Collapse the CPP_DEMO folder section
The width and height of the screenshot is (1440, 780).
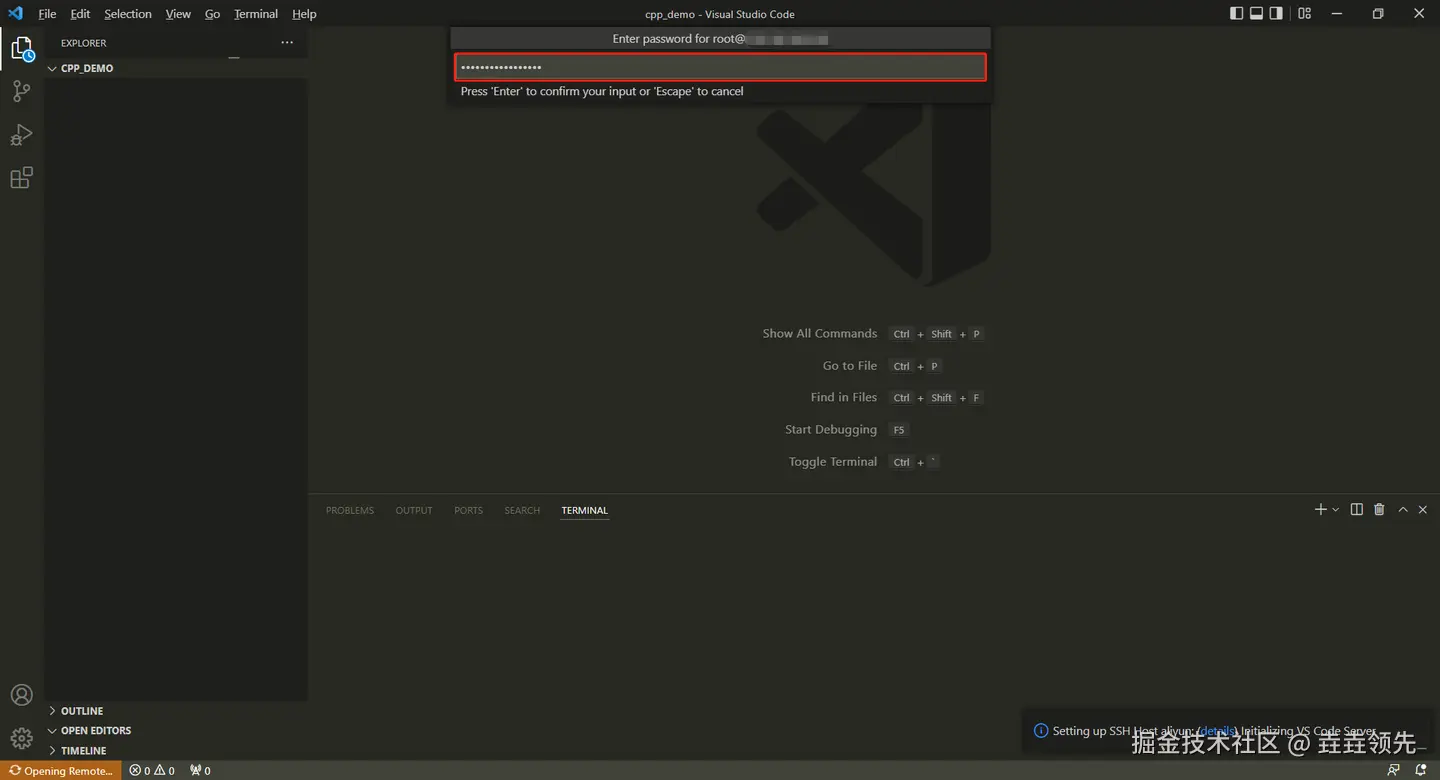click(176, 68)
